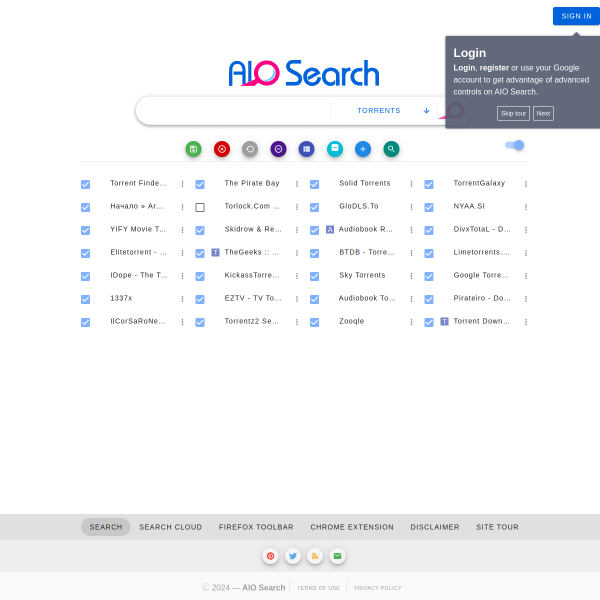The width and height of the screenshot is (600, 600).
Task: Click the Skidrow & Re... site name
Action: (x=253, y=229)
